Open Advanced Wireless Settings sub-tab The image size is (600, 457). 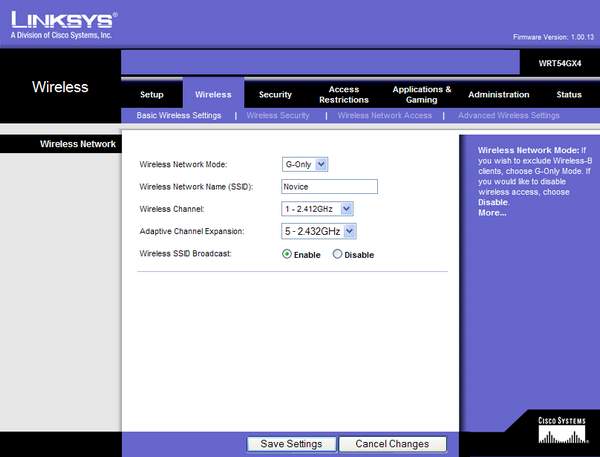(x=508, y=116)
